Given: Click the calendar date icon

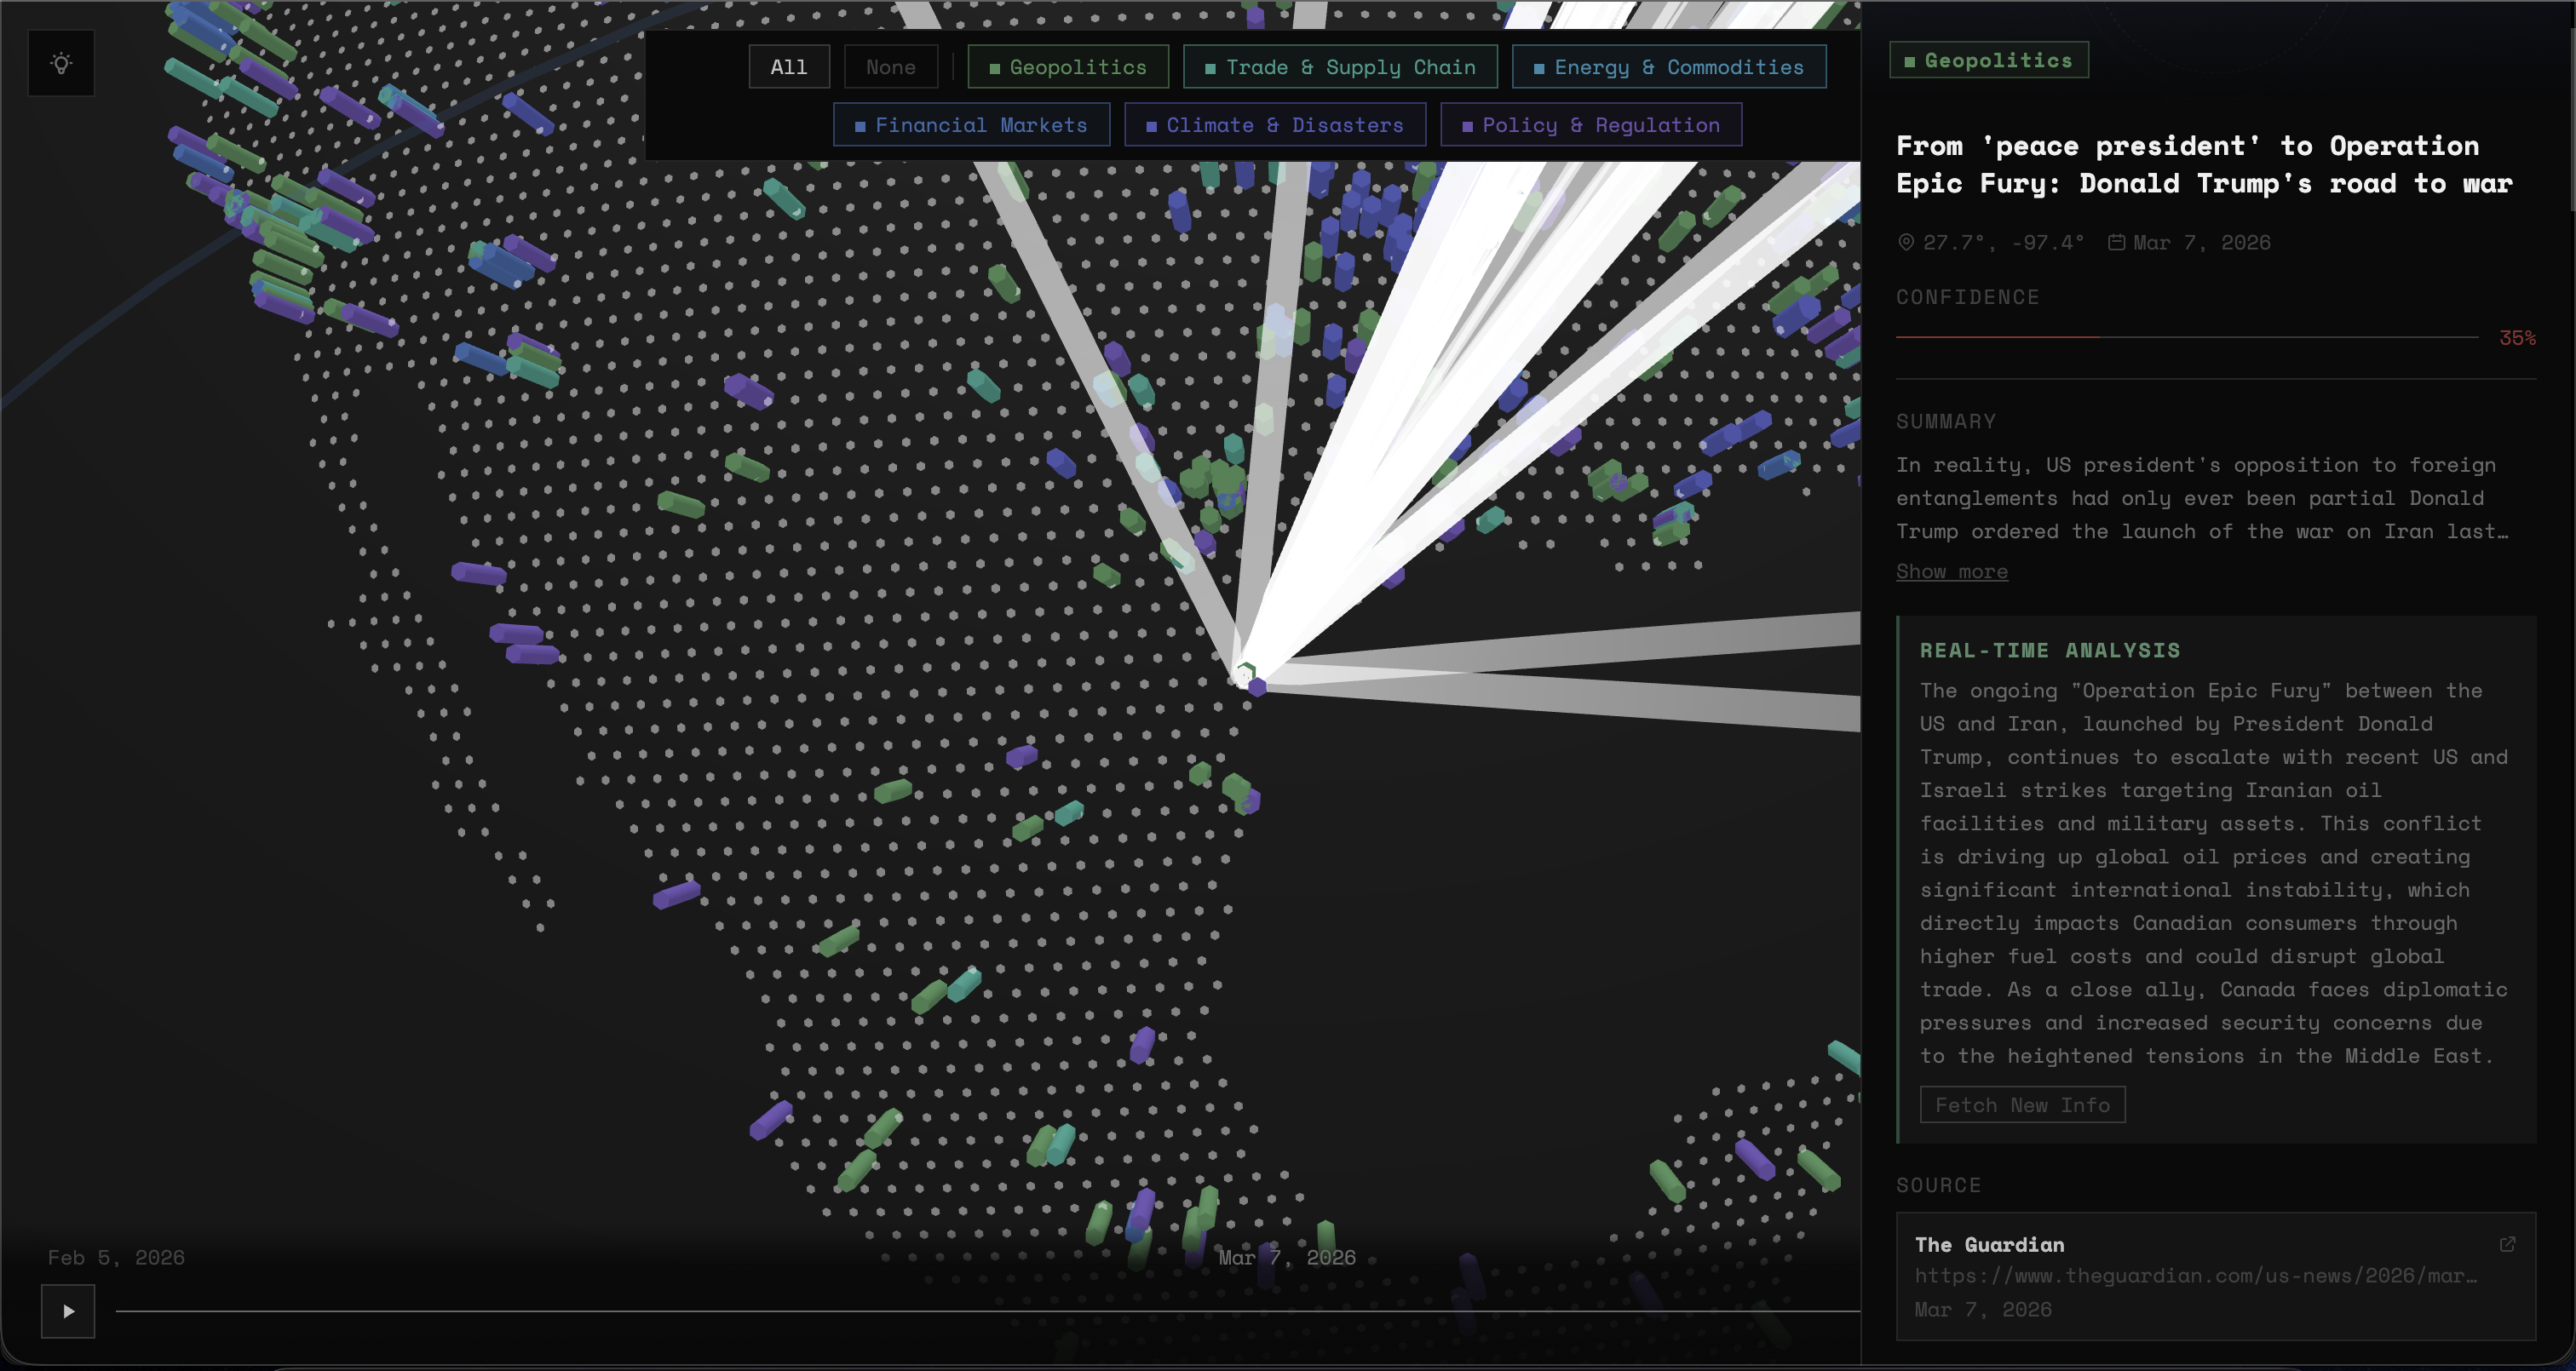Looking at the screenshot, I should 2116,242.
